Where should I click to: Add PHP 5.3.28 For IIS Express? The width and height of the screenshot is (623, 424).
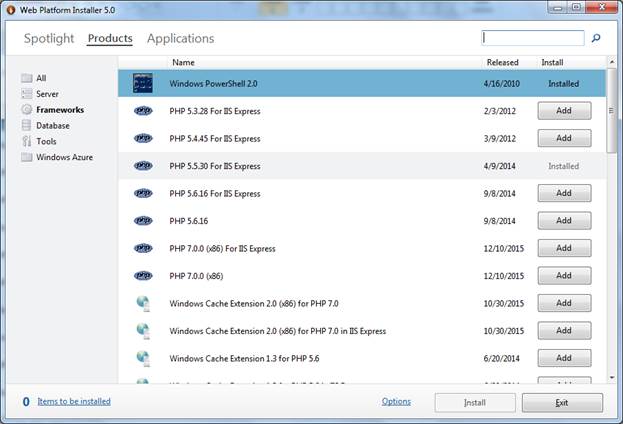(x=564, y=110)
